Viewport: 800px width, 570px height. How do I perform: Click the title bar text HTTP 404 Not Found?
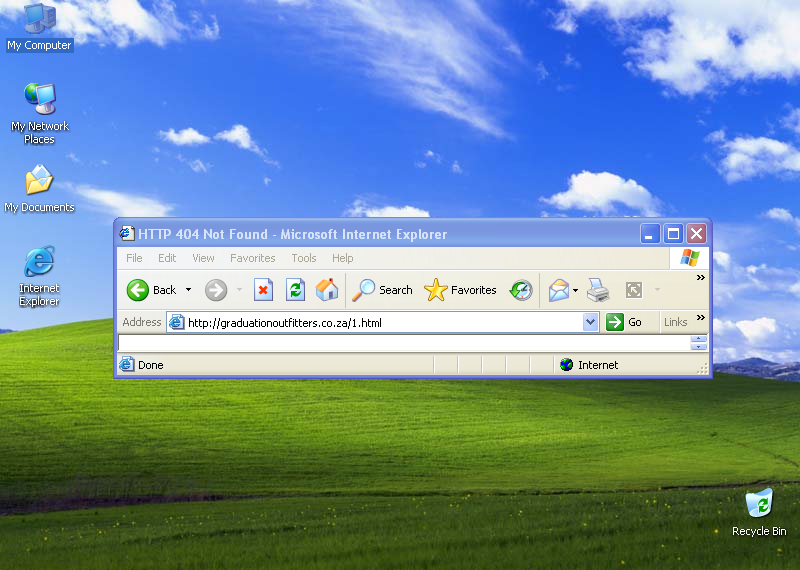pyautogui.click(x=203, y=234)
